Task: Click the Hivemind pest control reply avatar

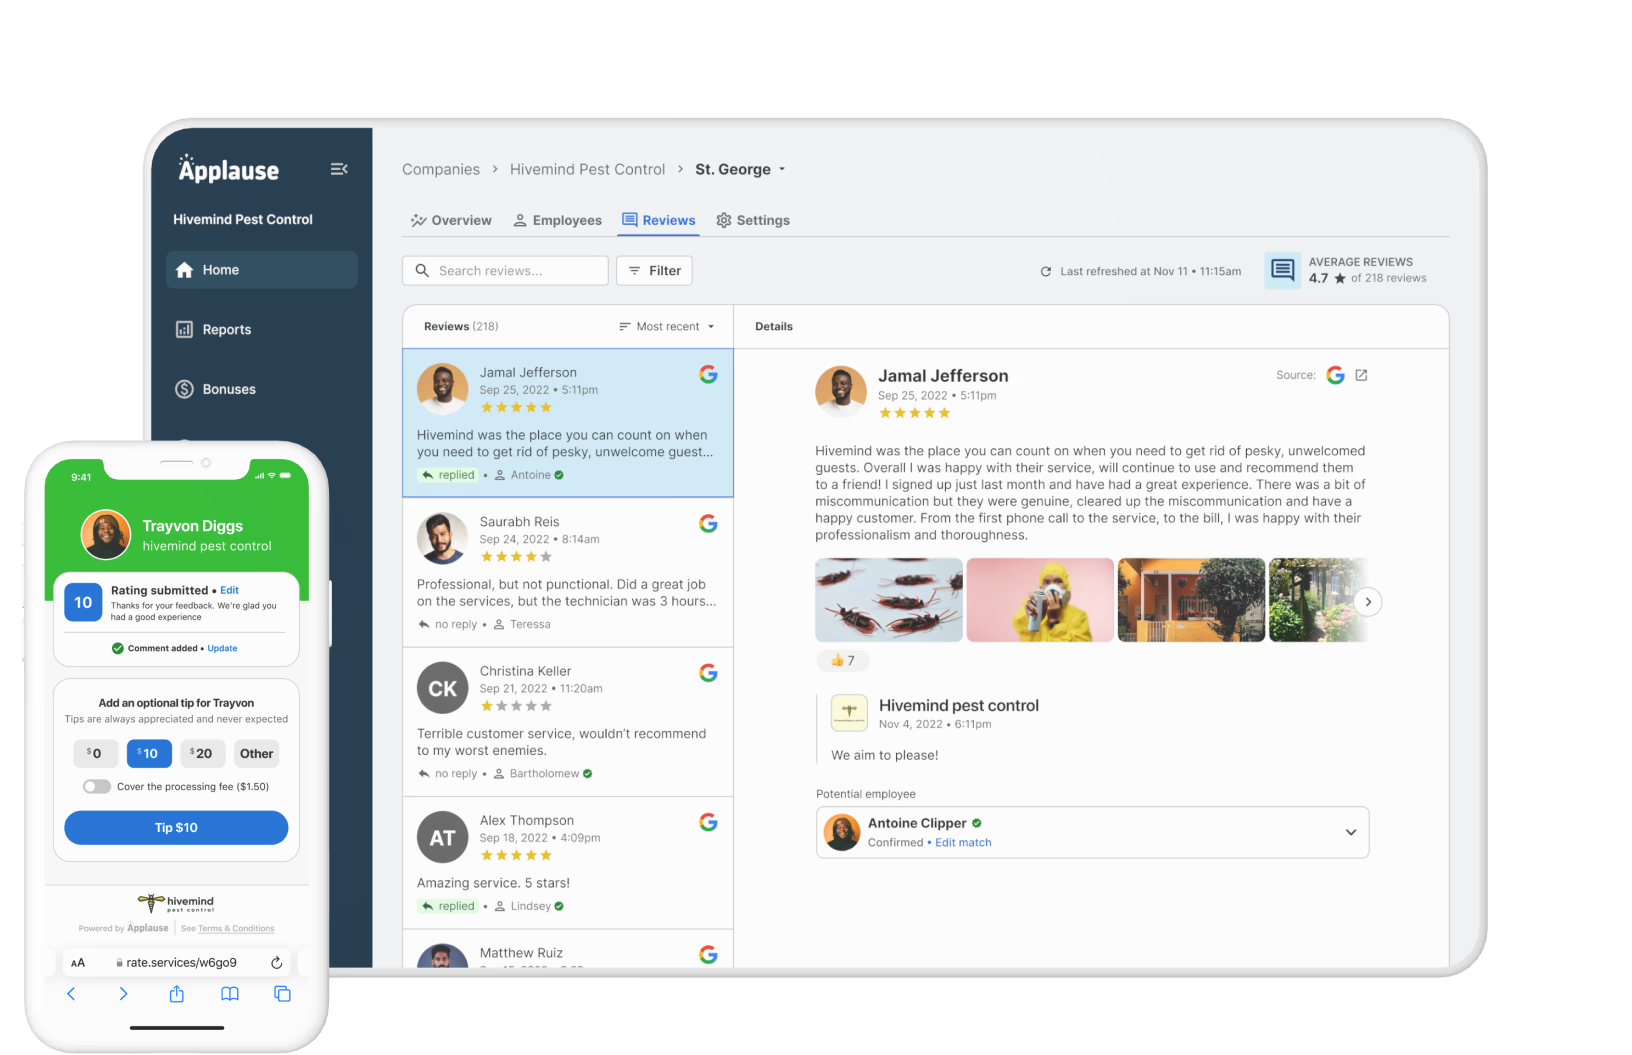Action: point(849,713)
